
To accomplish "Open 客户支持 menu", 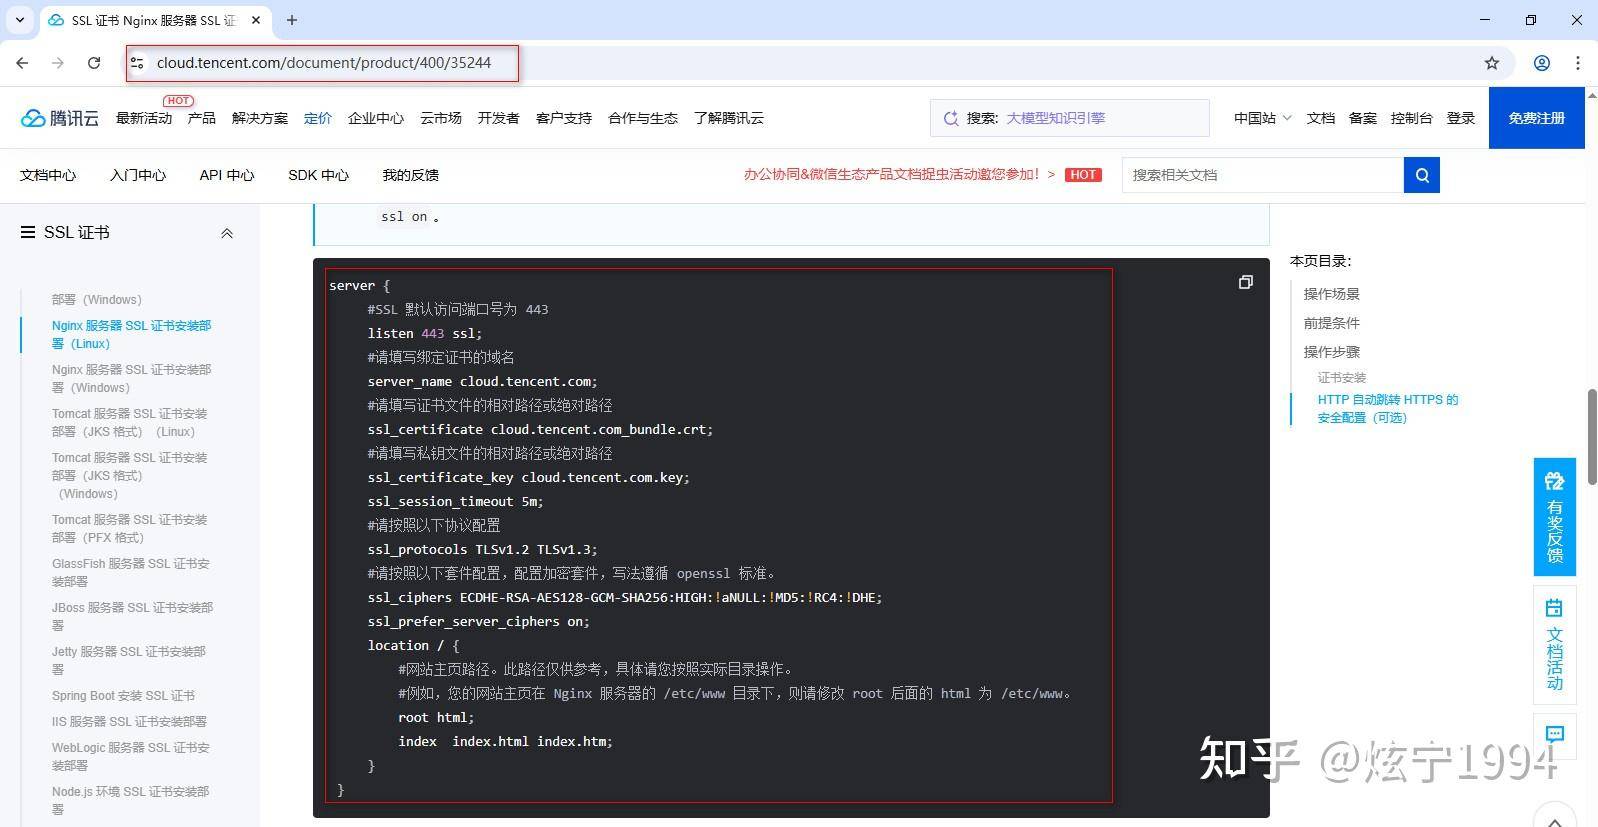I will click(x=564, y=118).
